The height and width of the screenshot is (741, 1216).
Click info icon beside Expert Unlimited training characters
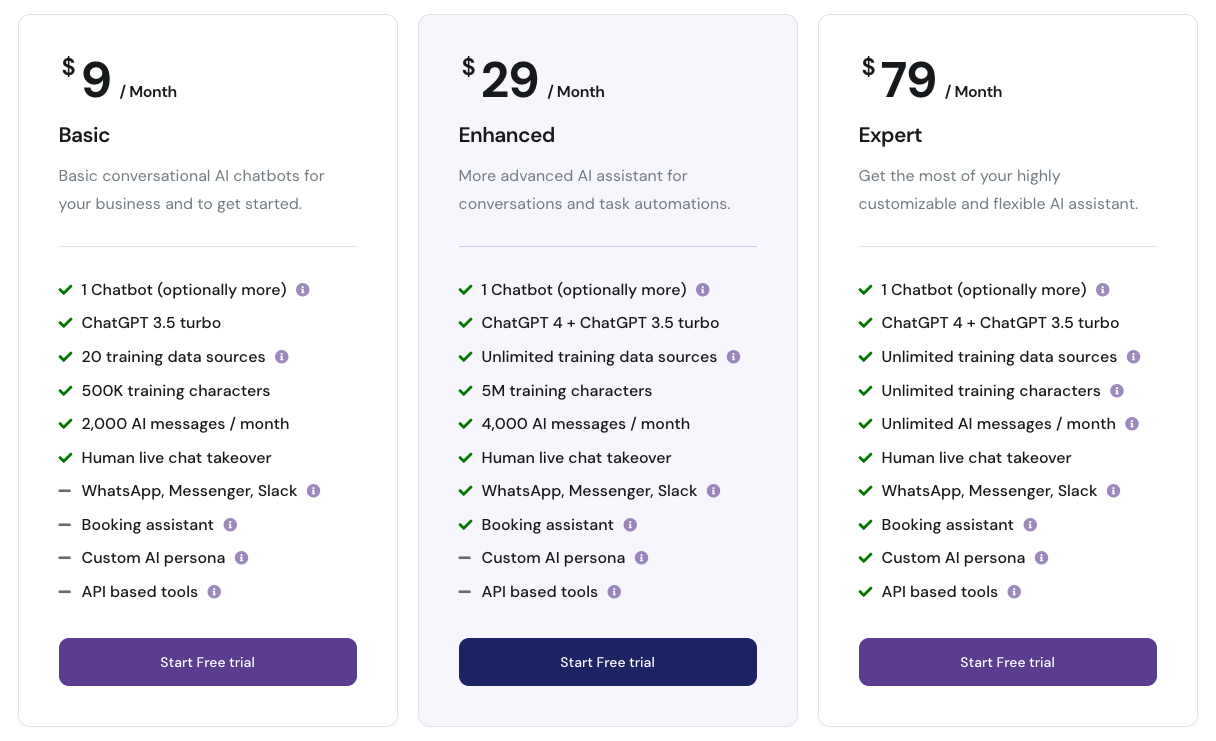1117,391
